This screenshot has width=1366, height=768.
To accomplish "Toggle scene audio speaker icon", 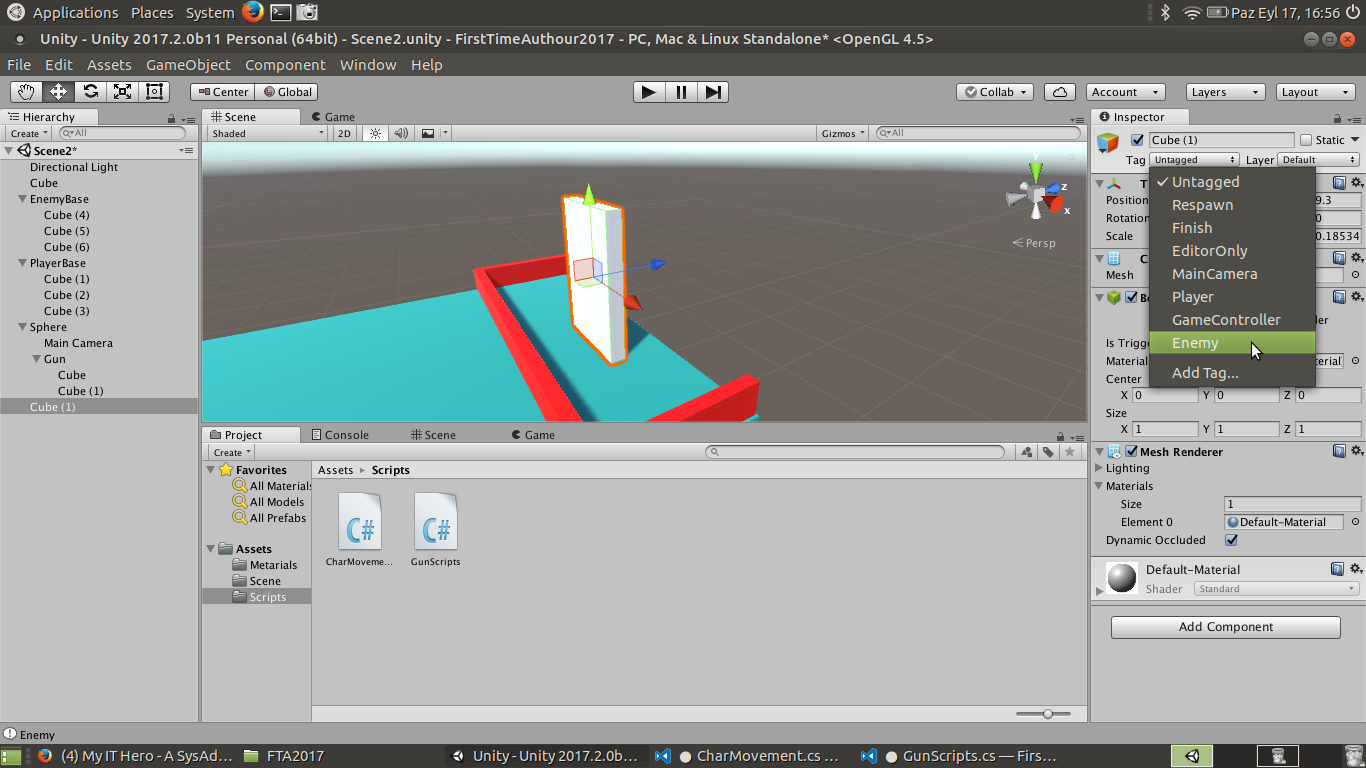I will point(401,133).
